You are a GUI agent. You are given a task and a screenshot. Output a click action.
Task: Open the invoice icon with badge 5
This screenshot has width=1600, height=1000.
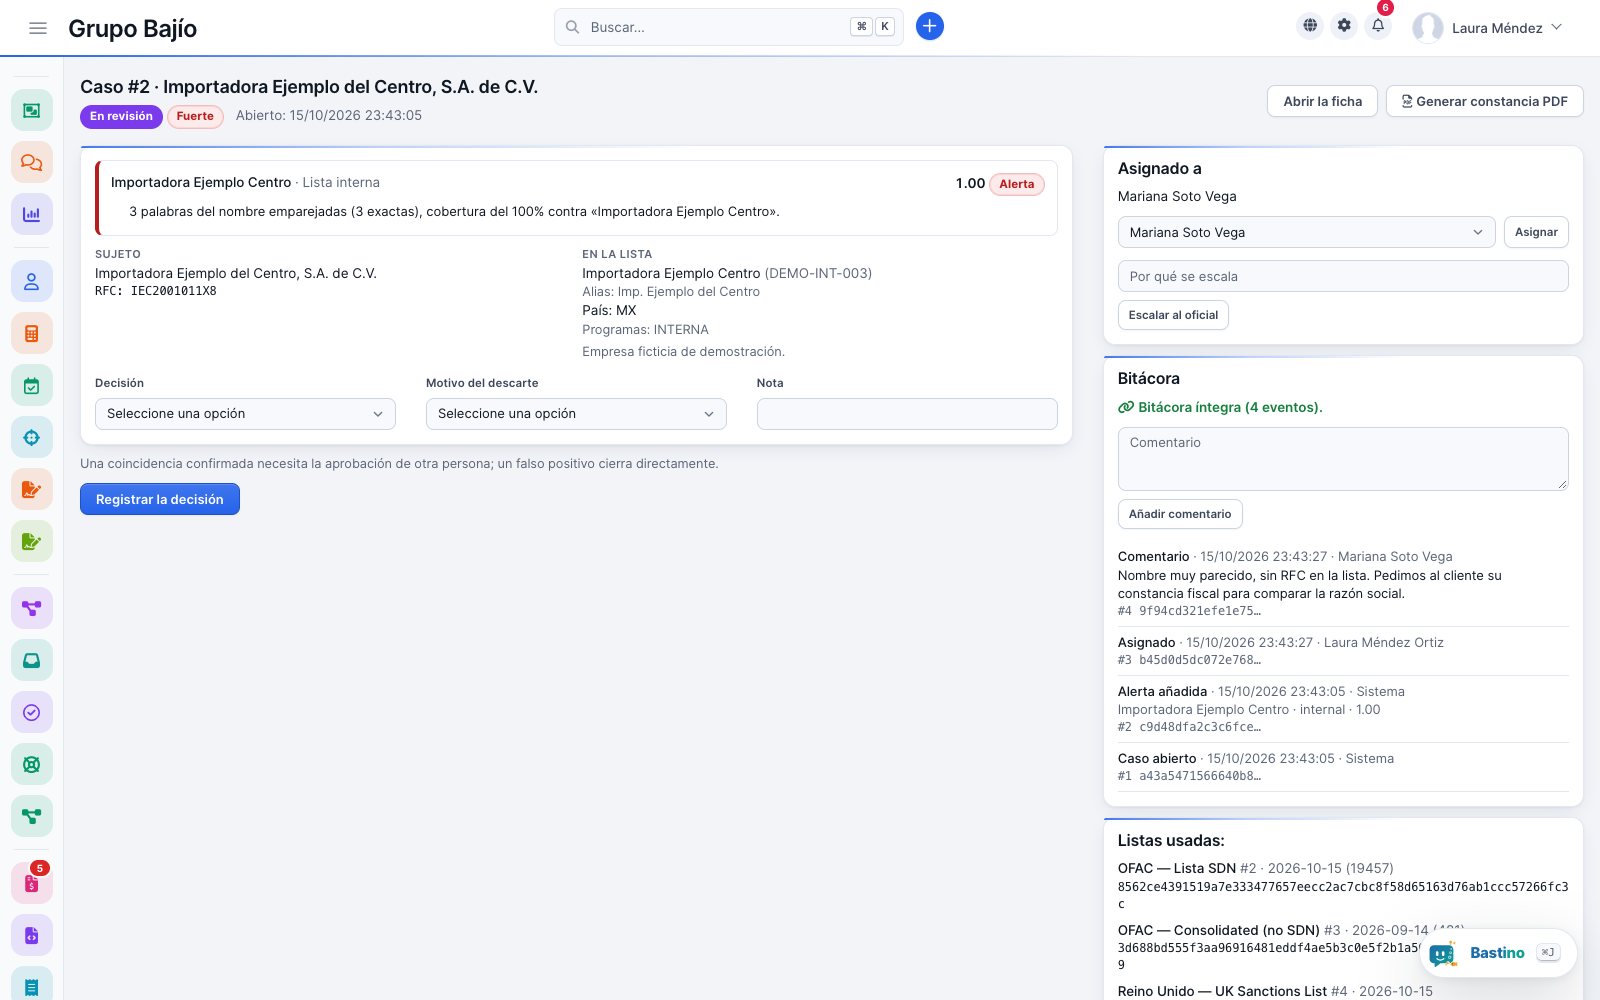coord(32,883)
